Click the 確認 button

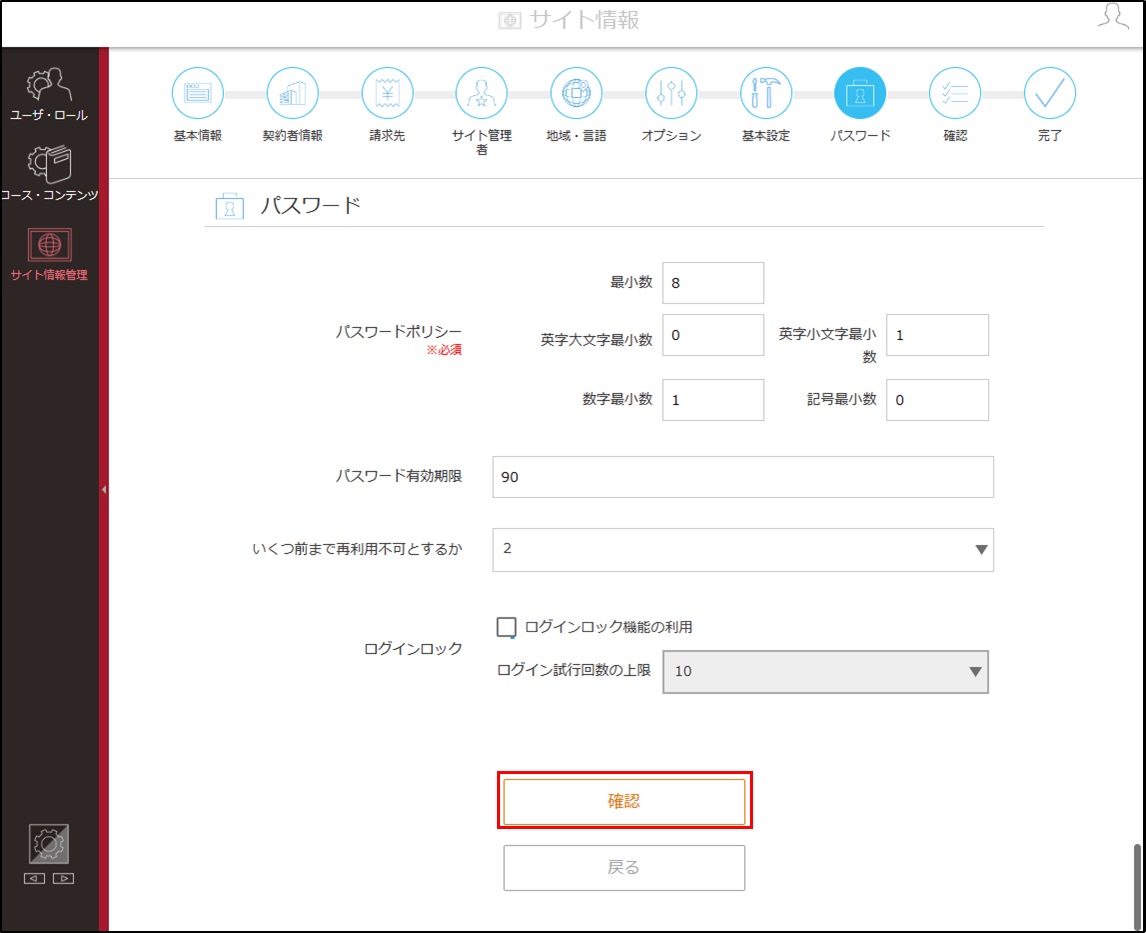point(624,801)
